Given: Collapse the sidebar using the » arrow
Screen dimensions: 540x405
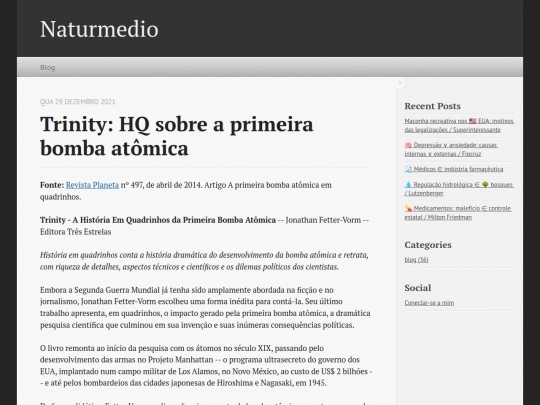Looking at the screenshot, I should [x=400, y=83].
